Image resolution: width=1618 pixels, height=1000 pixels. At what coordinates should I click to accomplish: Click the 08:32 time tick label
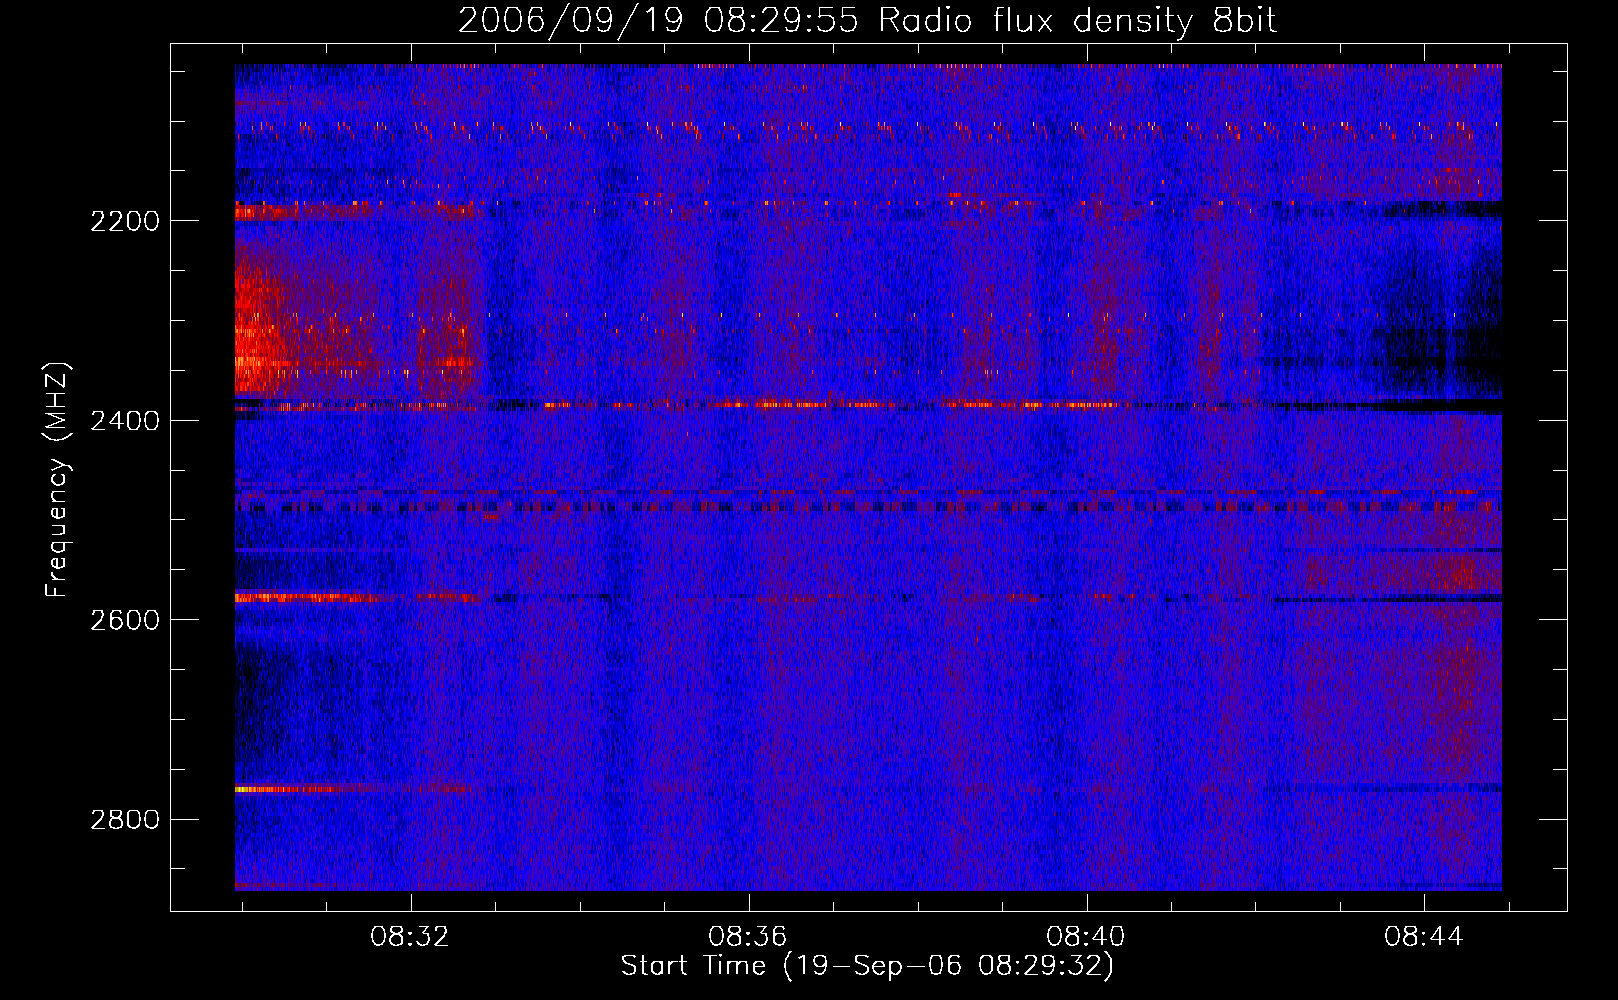pyautogui.click(x=410, y=937)
